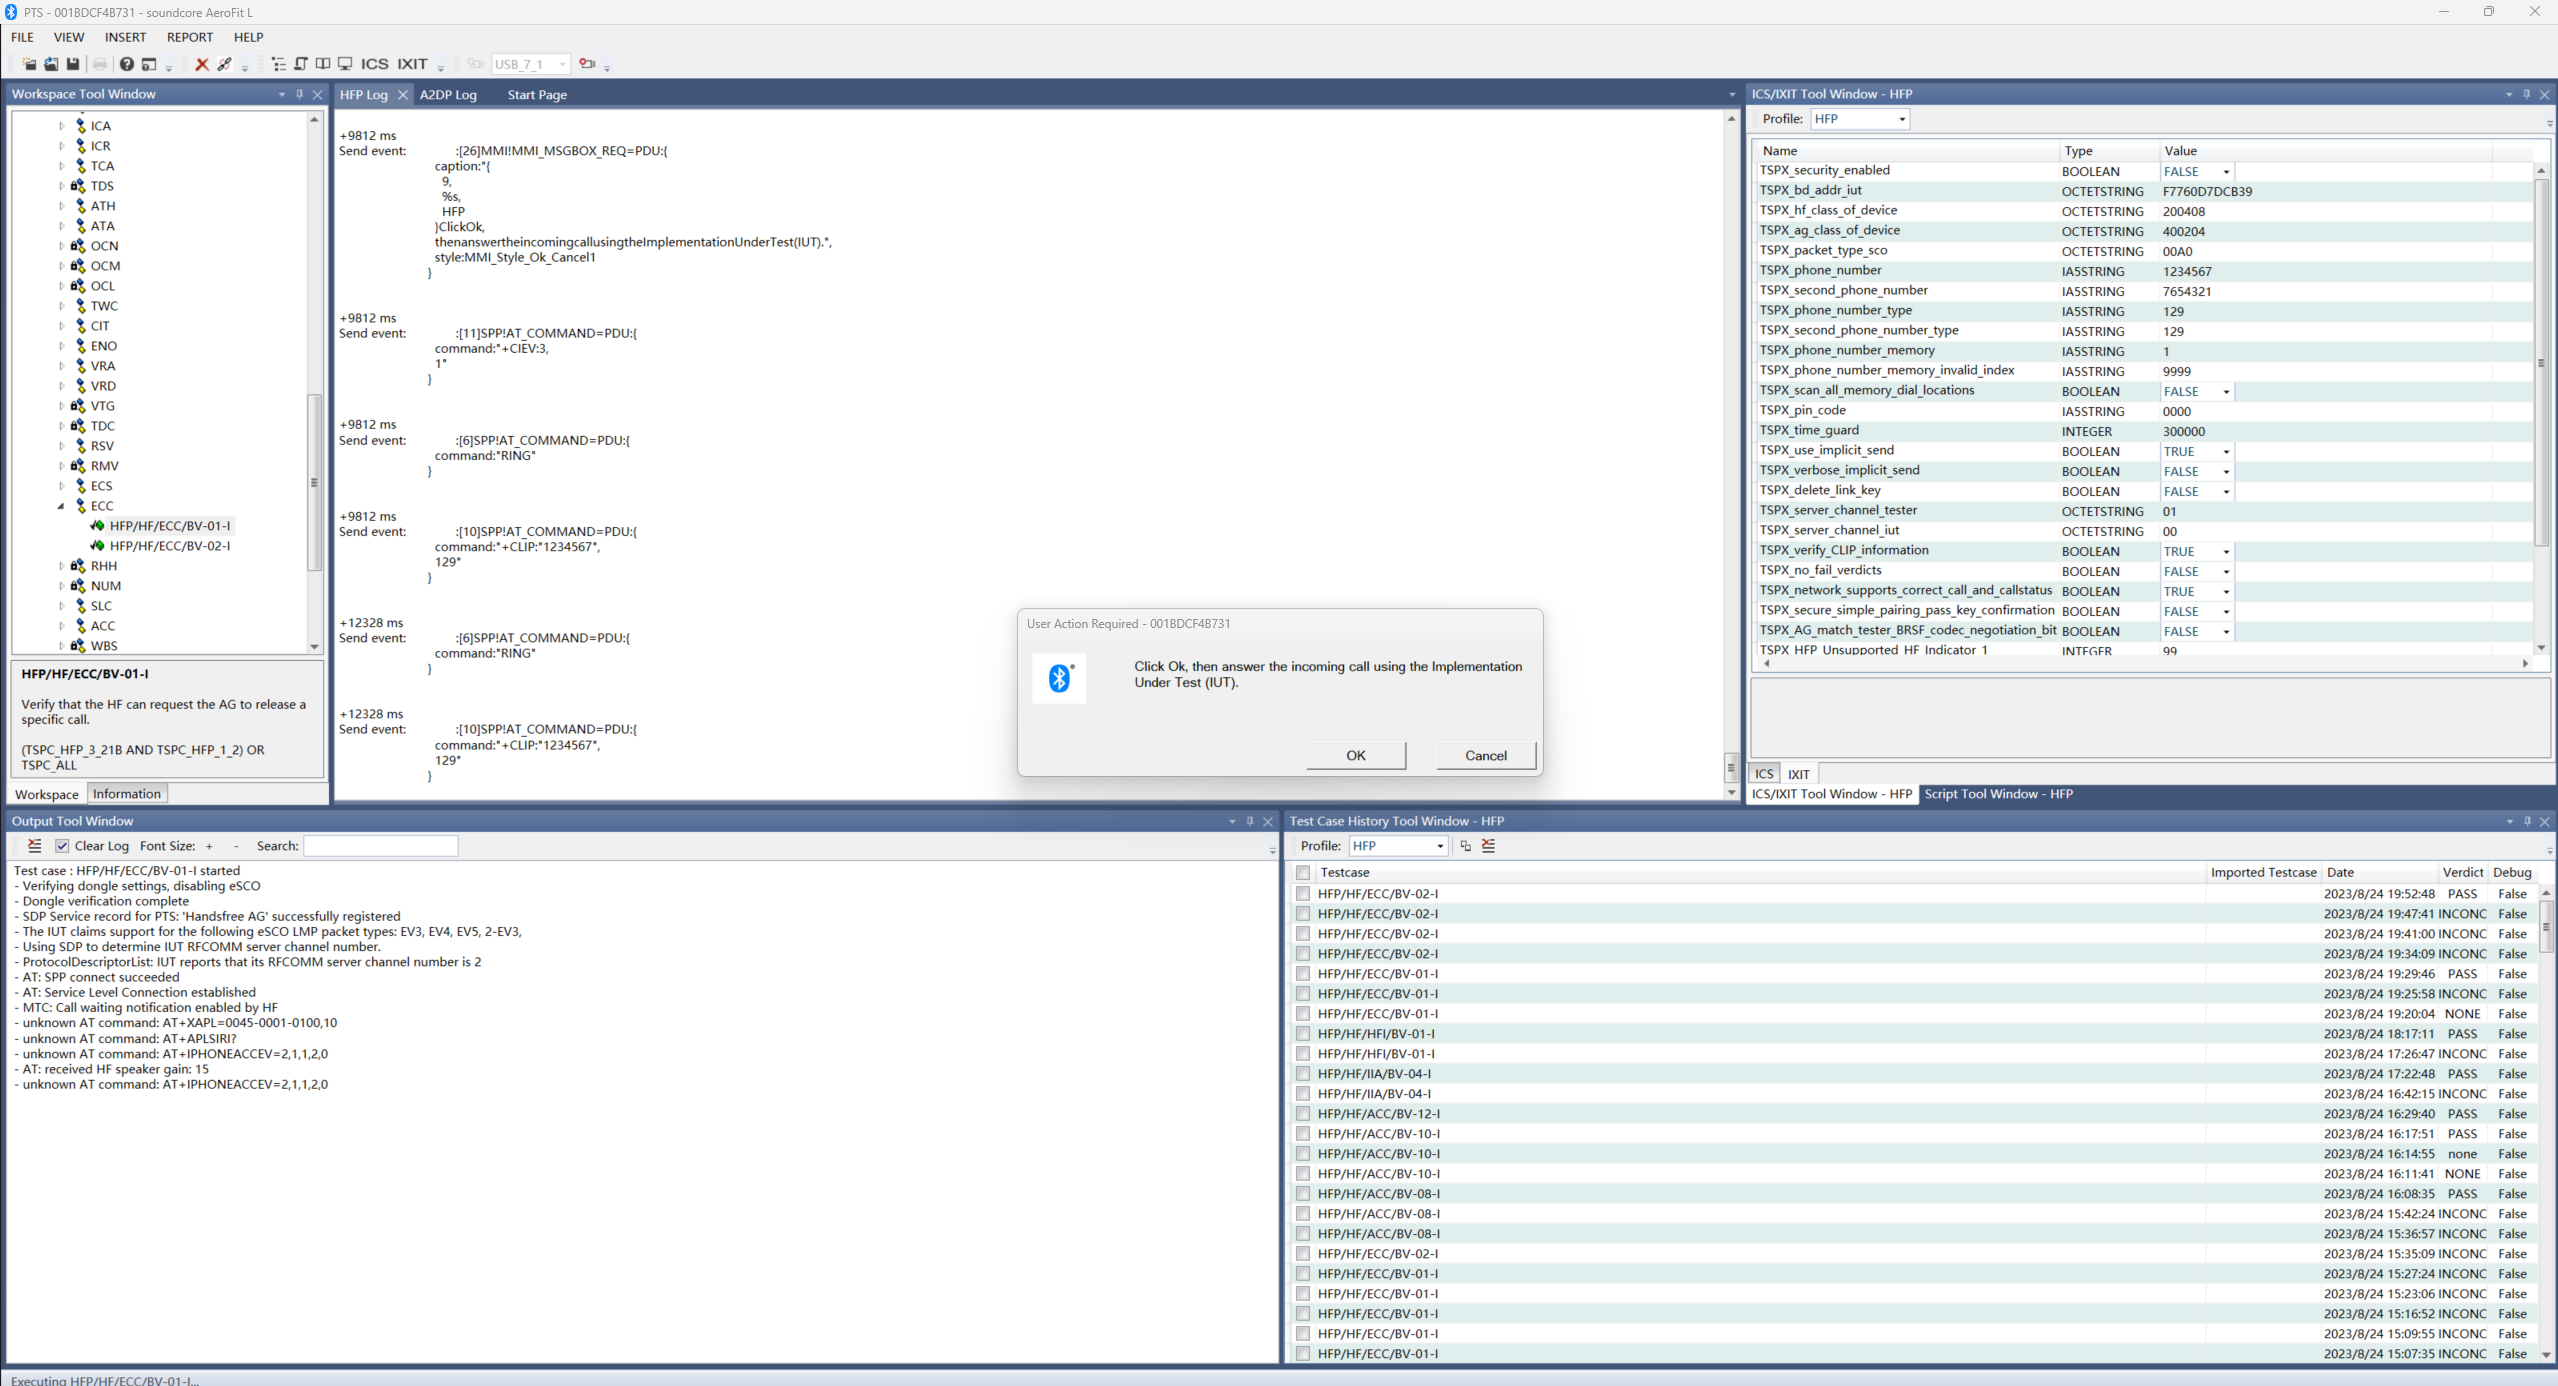
Task: Open TSPX_security_enabled value dropdown
Action: click(2226, 172)
